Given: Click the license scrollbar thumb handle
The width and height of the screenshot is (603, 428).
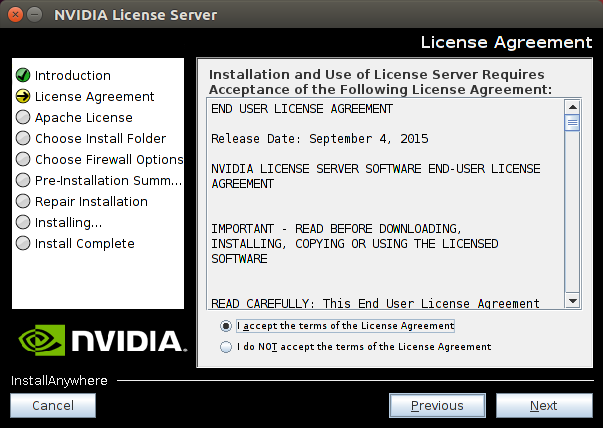Looking at the screenshot, I should (572, 123).
